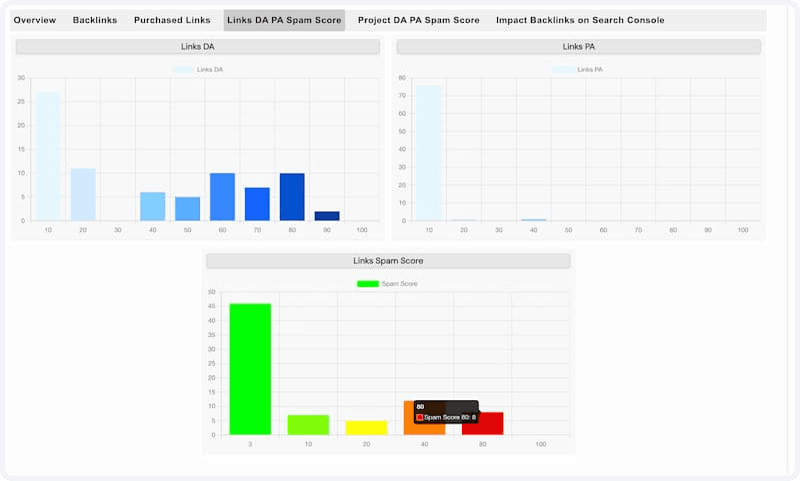Screen dimensions: 800x481
Task: Click the Links DA bar at 60
Action: coord(222,197)
